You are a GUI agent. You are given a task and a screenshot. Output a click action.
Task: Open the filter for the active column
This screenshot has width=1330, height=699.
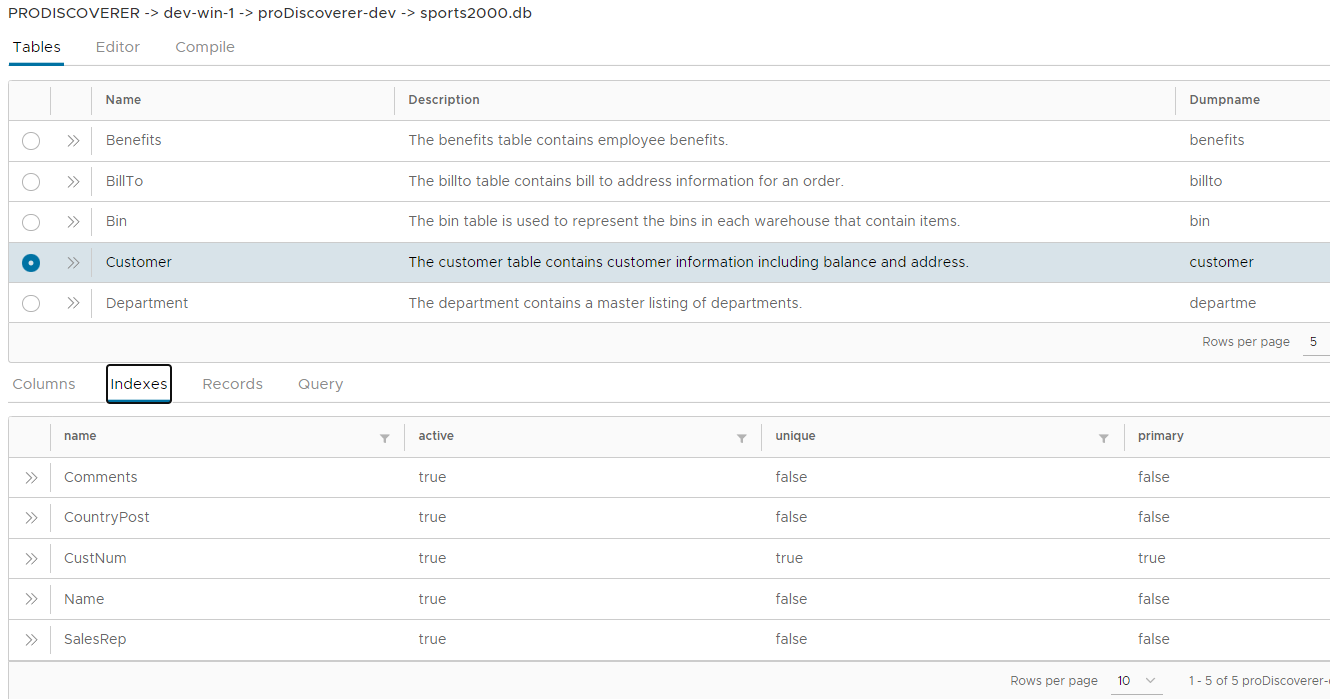coord(741,437)
